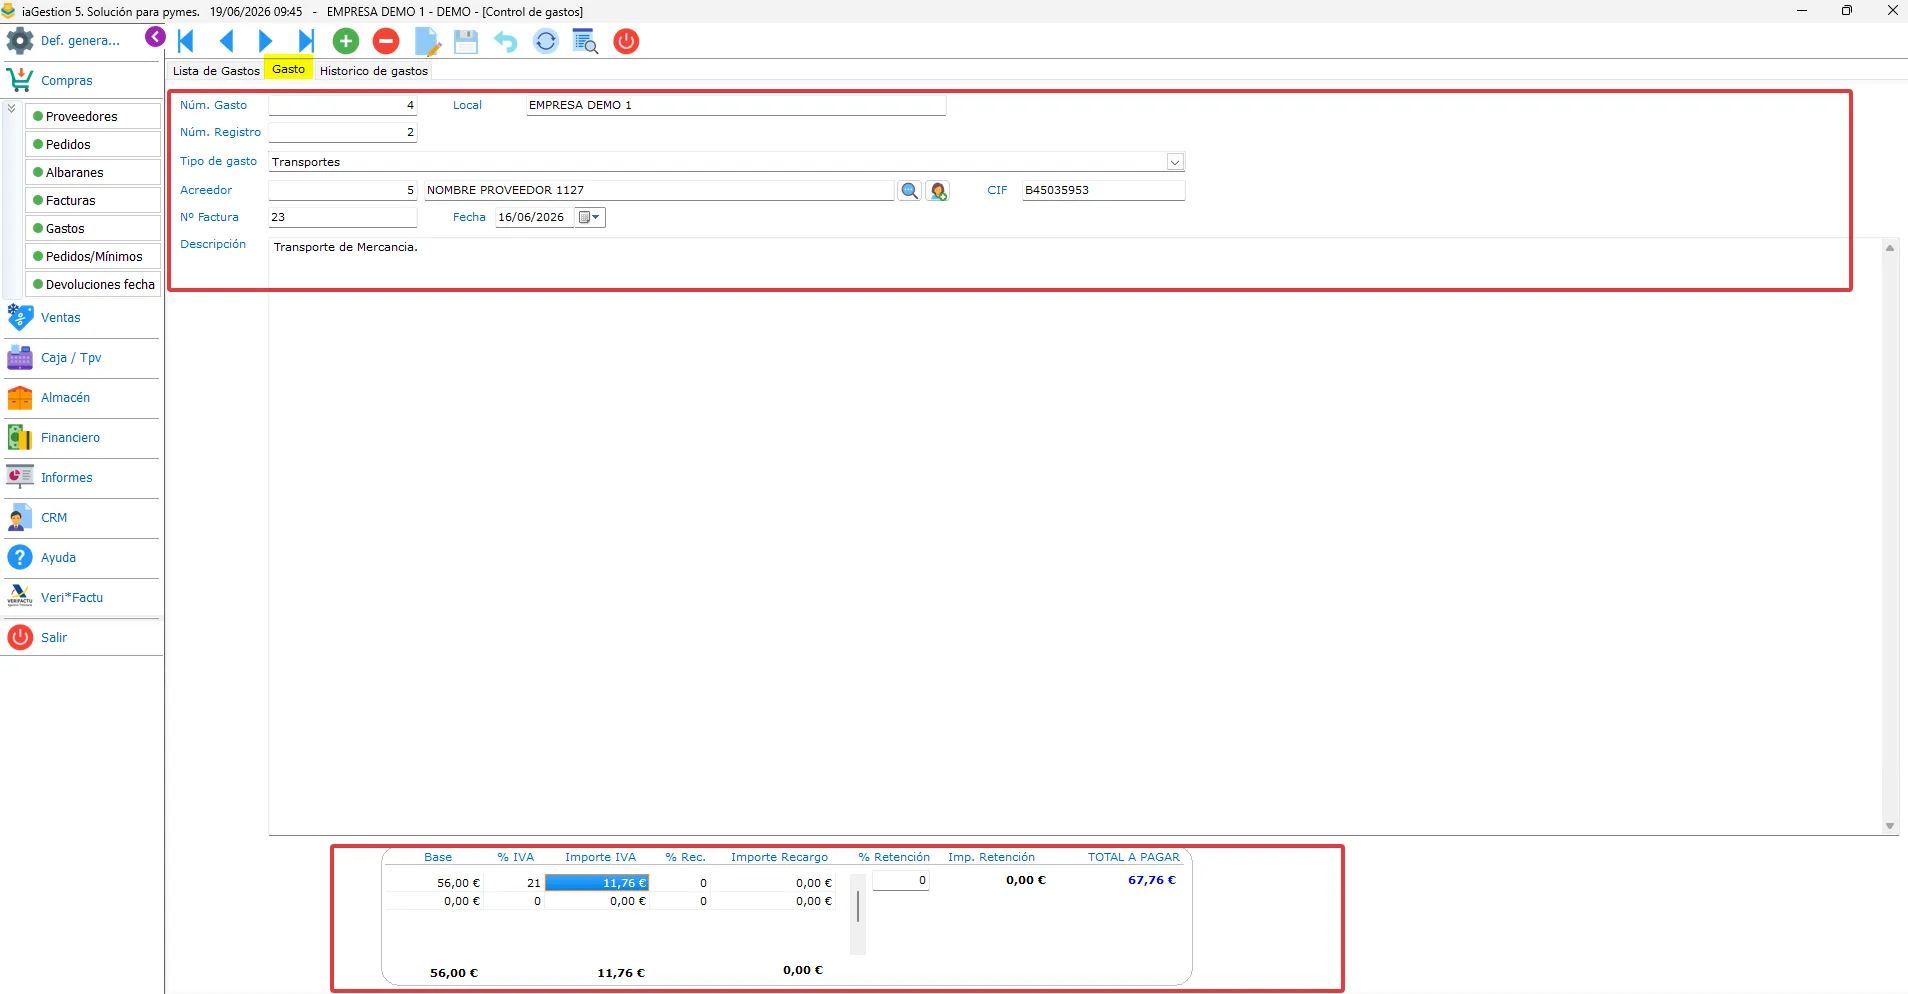This screenshot has width=1908, height=994.
Task: Click the edit record pencil icon
Action: pyautogui.click(x=427, y=41)
